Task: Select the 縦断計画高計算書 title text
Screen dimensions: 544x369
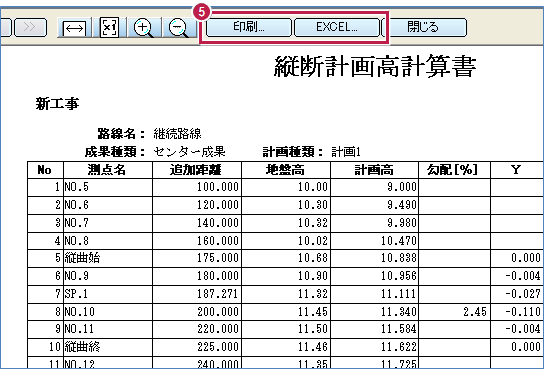Action: [375, 66]
